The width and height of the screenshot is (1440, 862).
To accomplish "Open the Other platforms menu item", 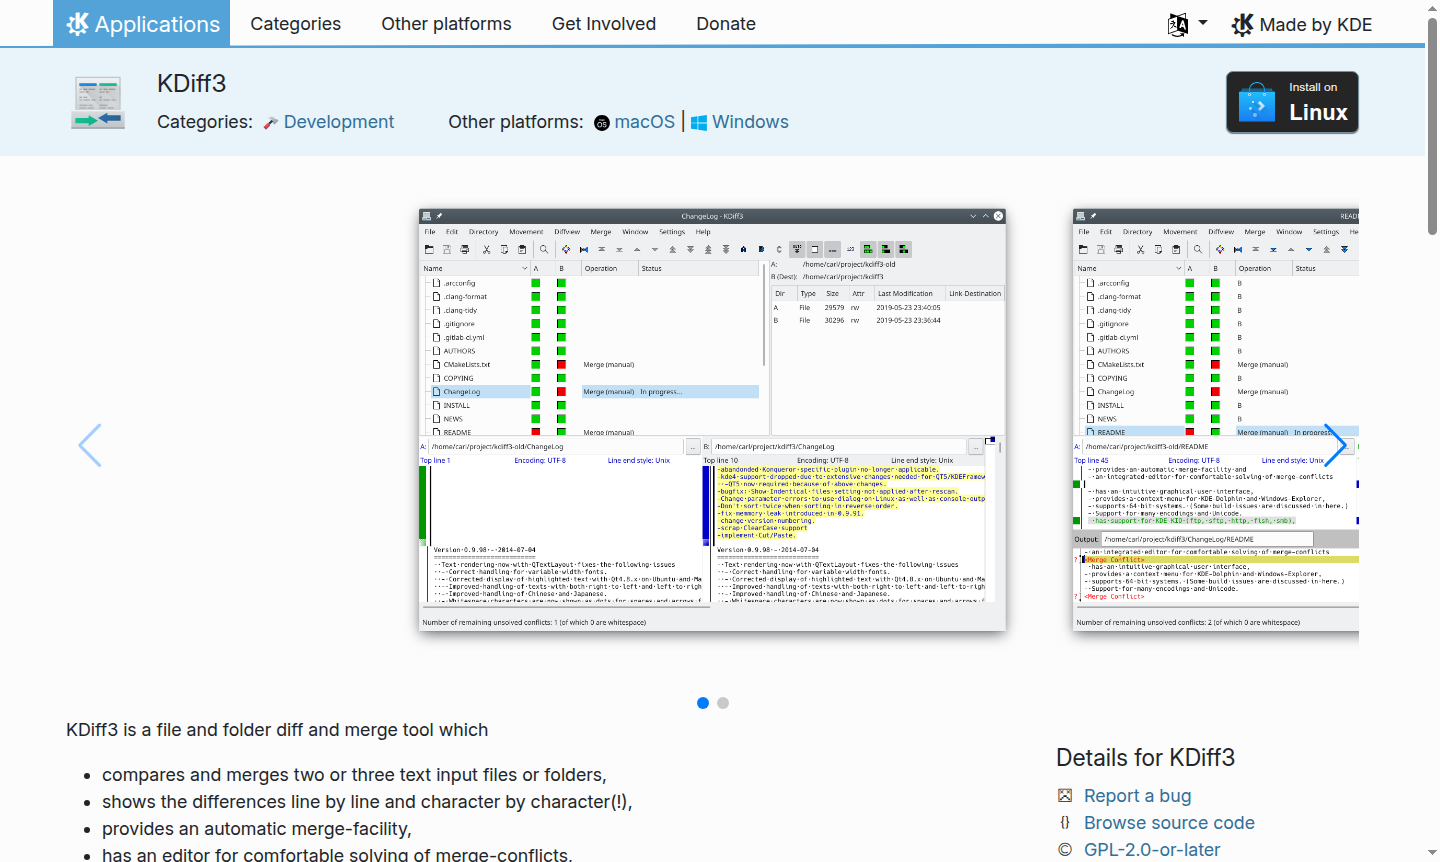I will click(x=446, y=24).
